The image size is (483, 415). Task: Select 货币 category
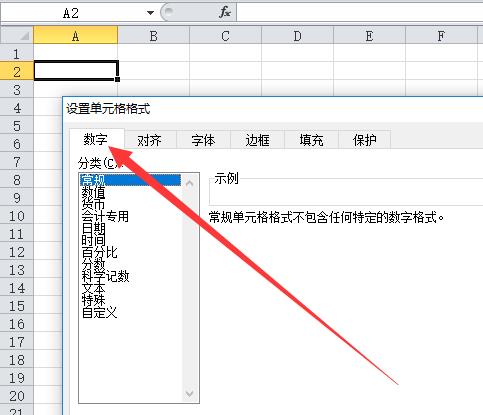coord(93,204)
